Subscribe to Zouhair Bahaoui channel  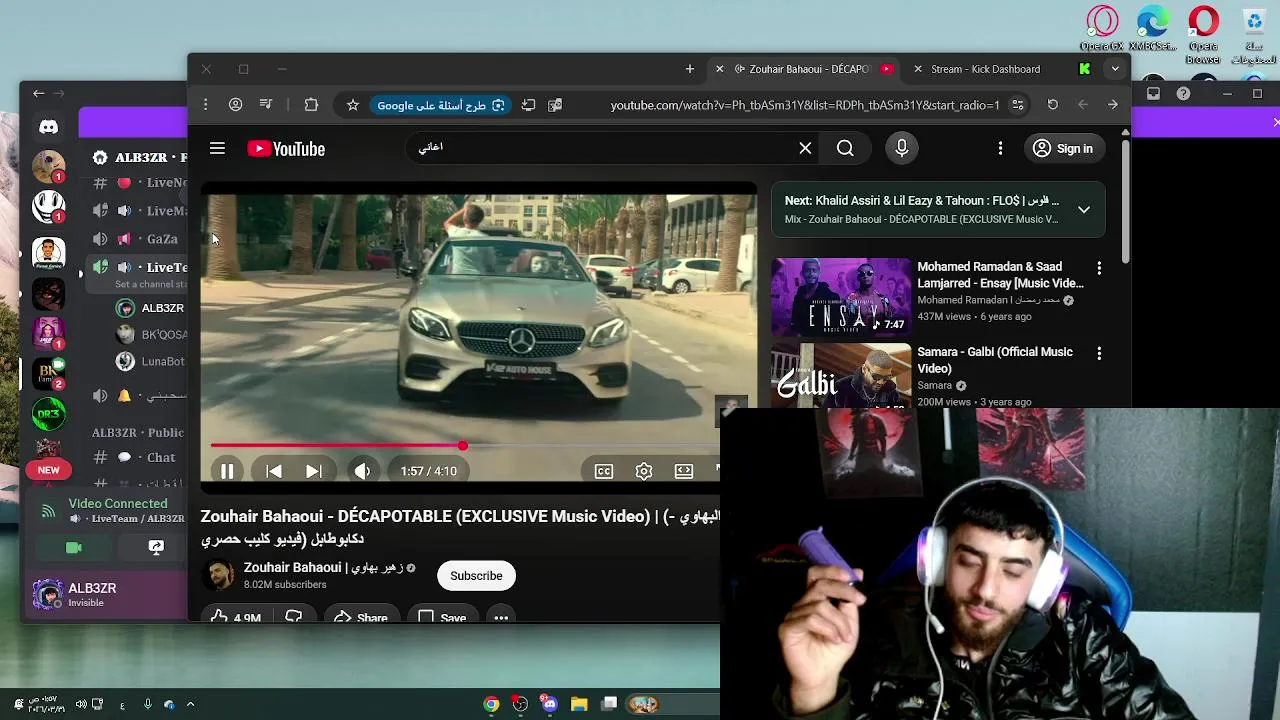[x=476, y=576]
